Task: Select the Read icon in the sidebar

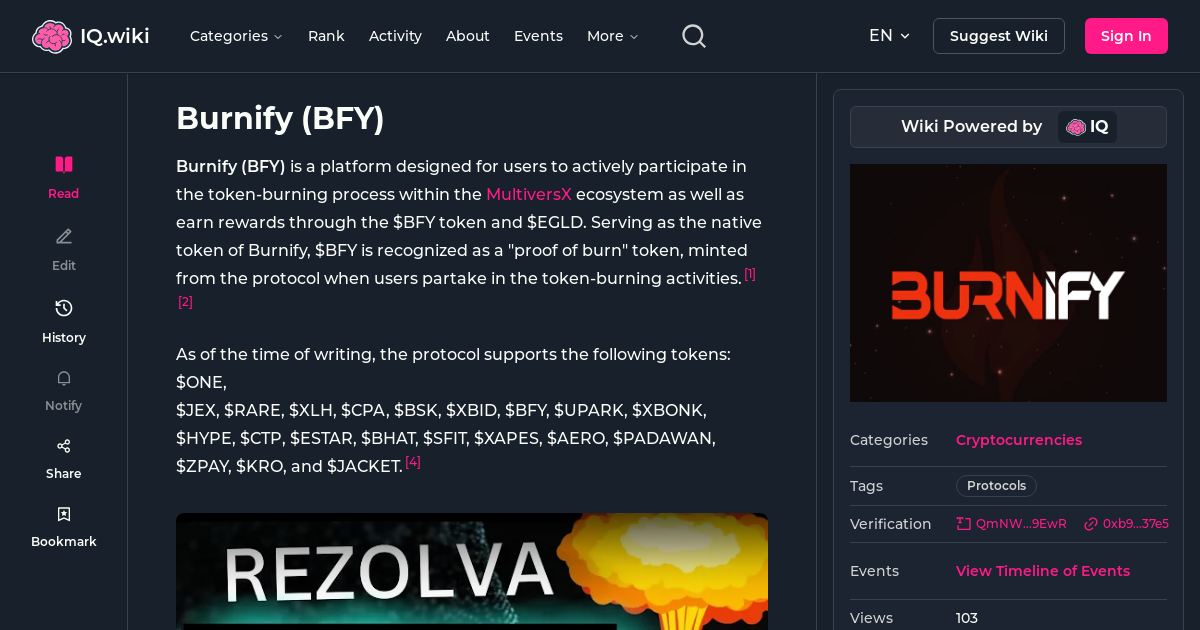Action: [x=63, y=164]
